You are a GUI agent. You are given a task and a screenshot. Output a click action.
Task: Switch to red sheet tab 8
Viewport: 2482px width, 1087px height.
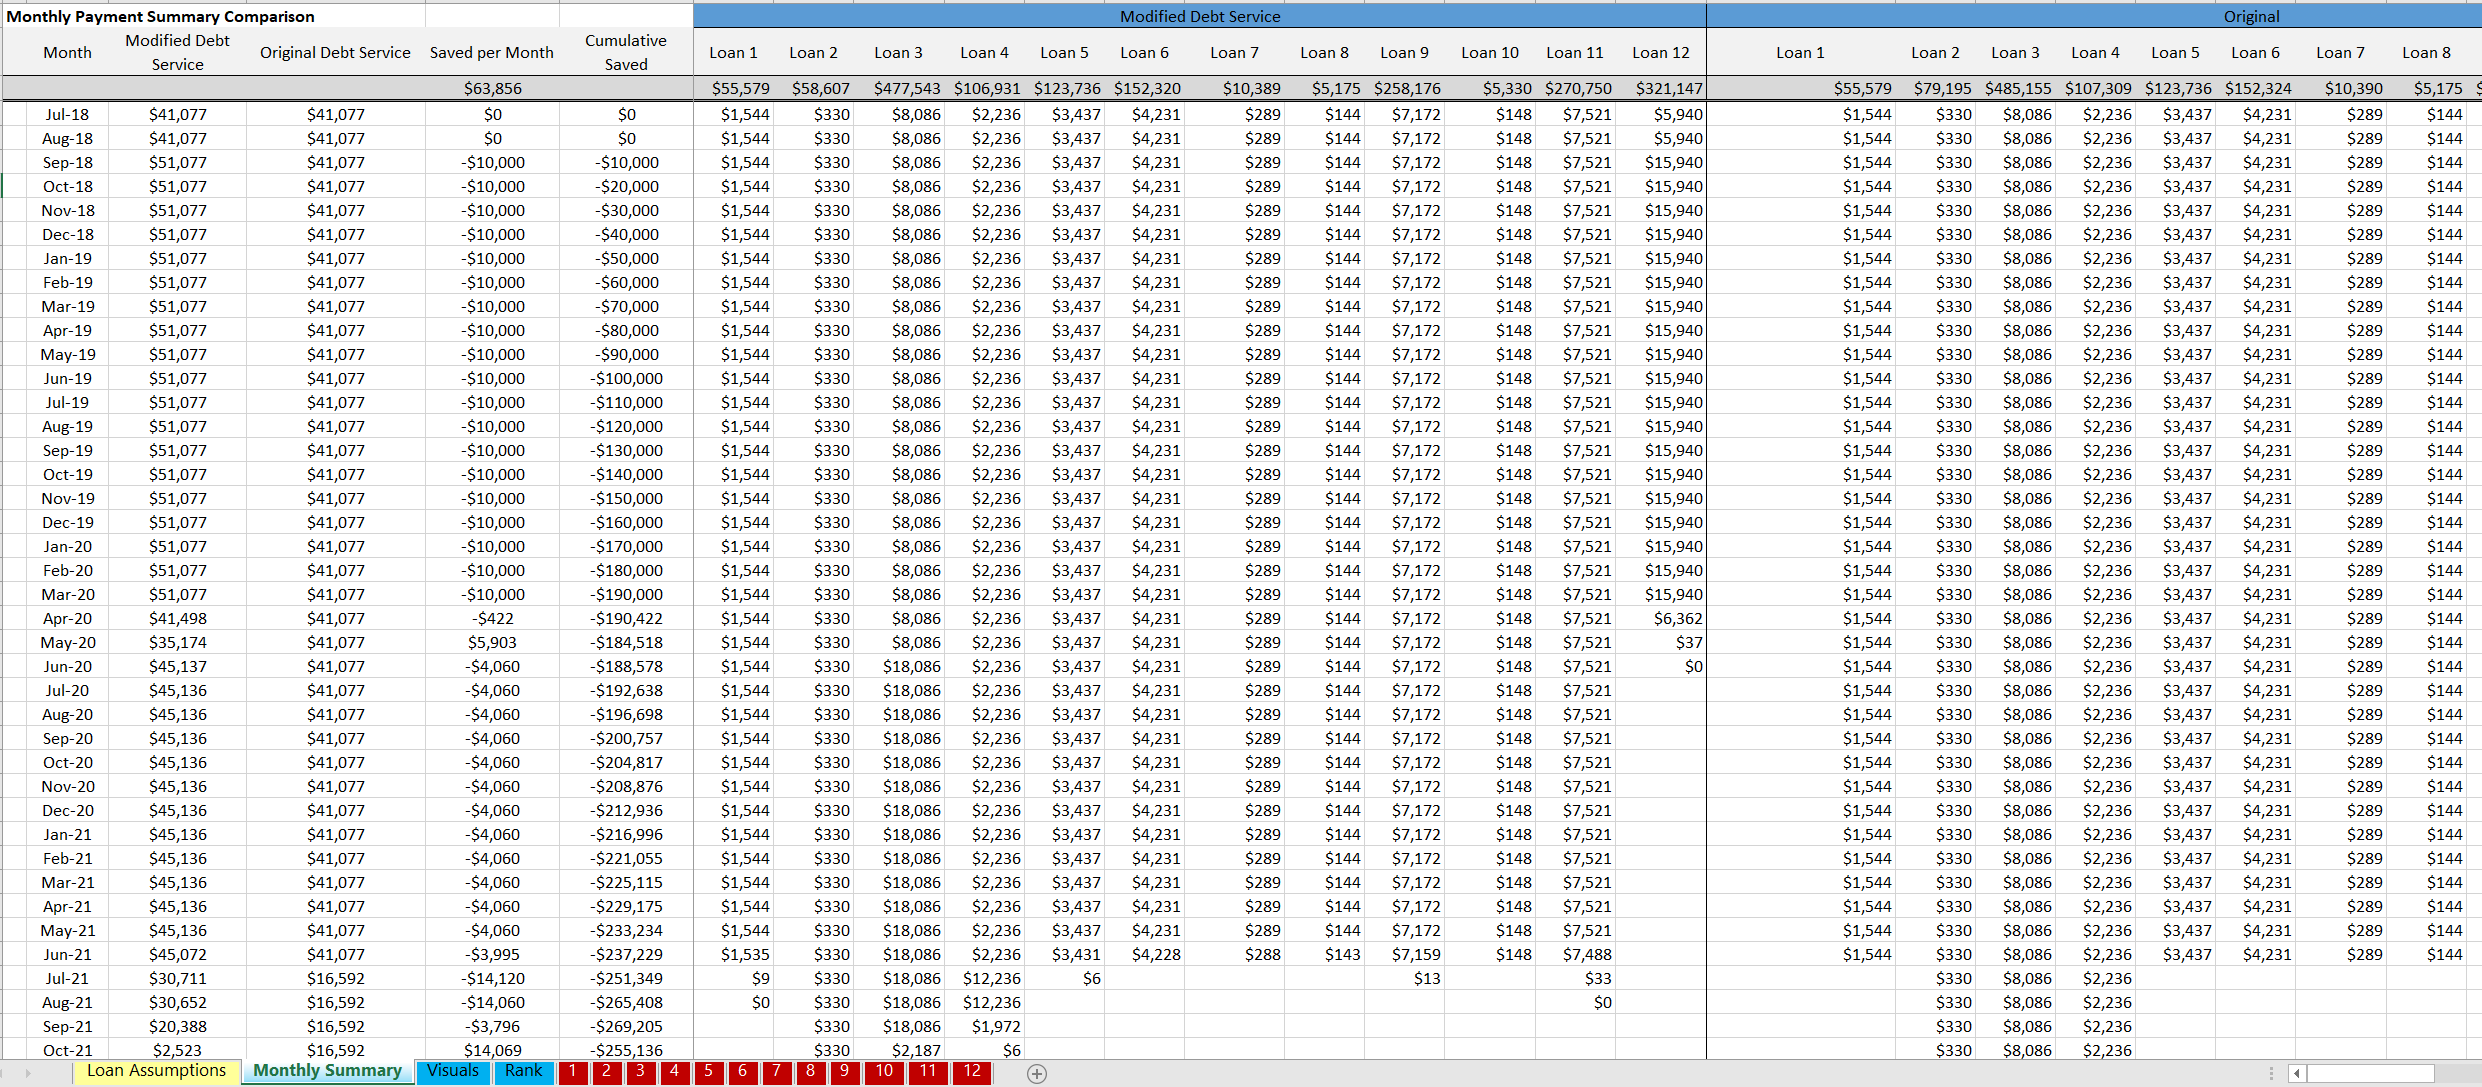pyautogui.click(x=810, y=1071)
